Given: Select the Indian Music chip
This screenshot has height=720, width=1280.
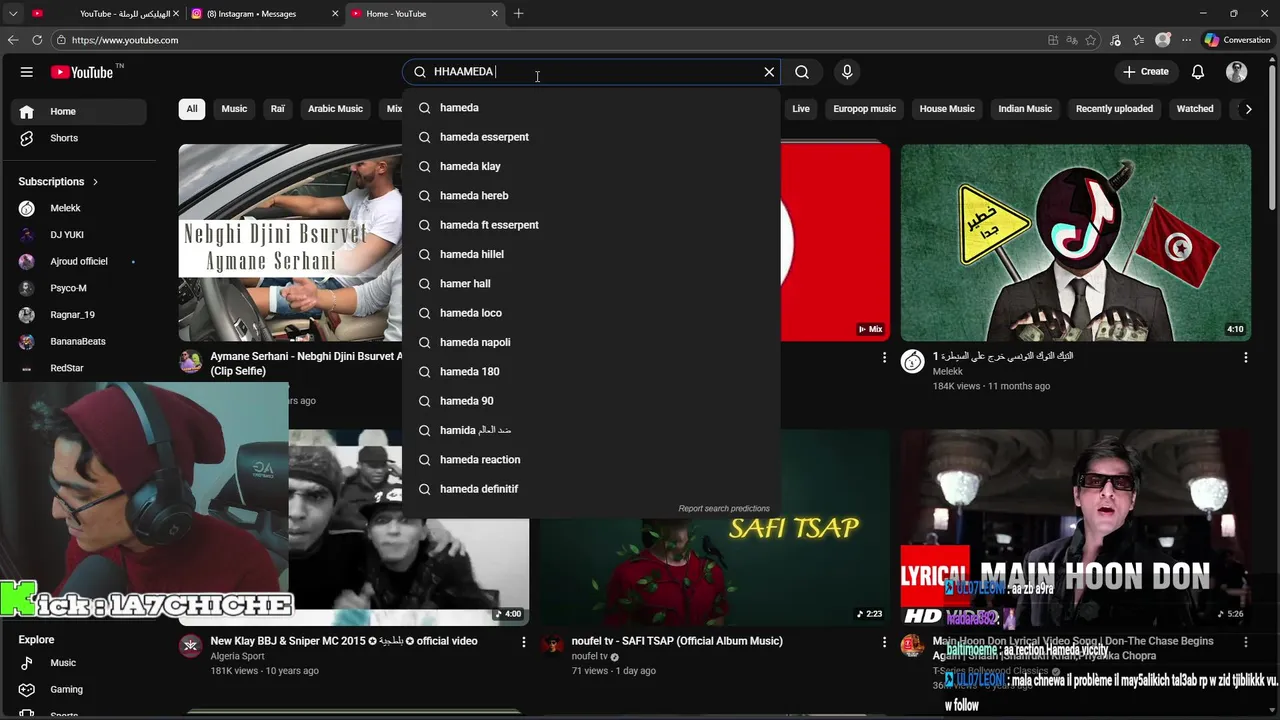Looking at the screenshot, I should click(x=1025, y=109).
